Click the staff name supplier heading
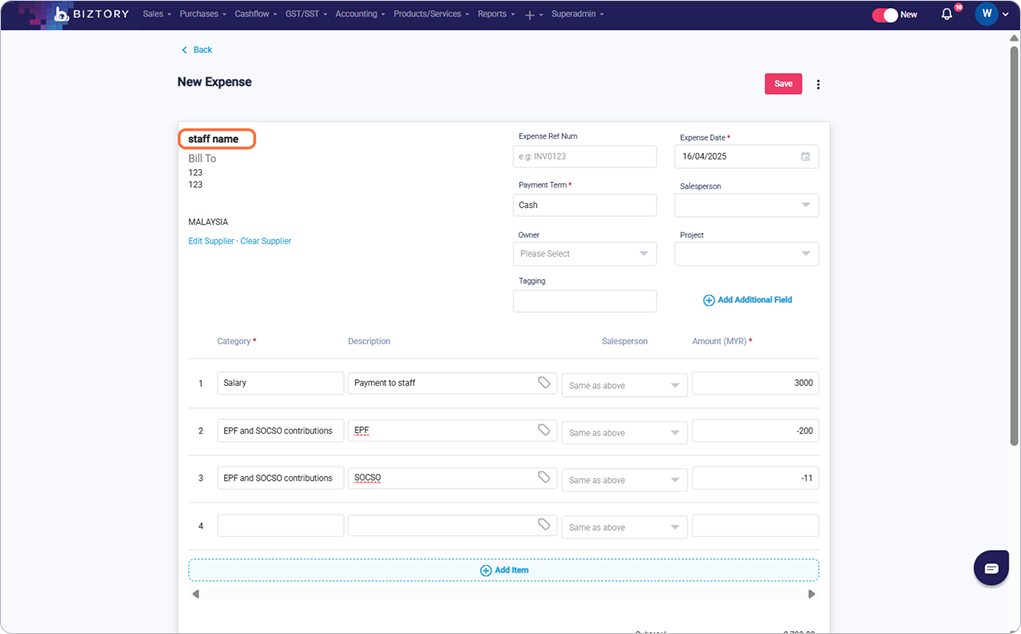The width and height of the screenshot is (1021, 634). [214, 139]
